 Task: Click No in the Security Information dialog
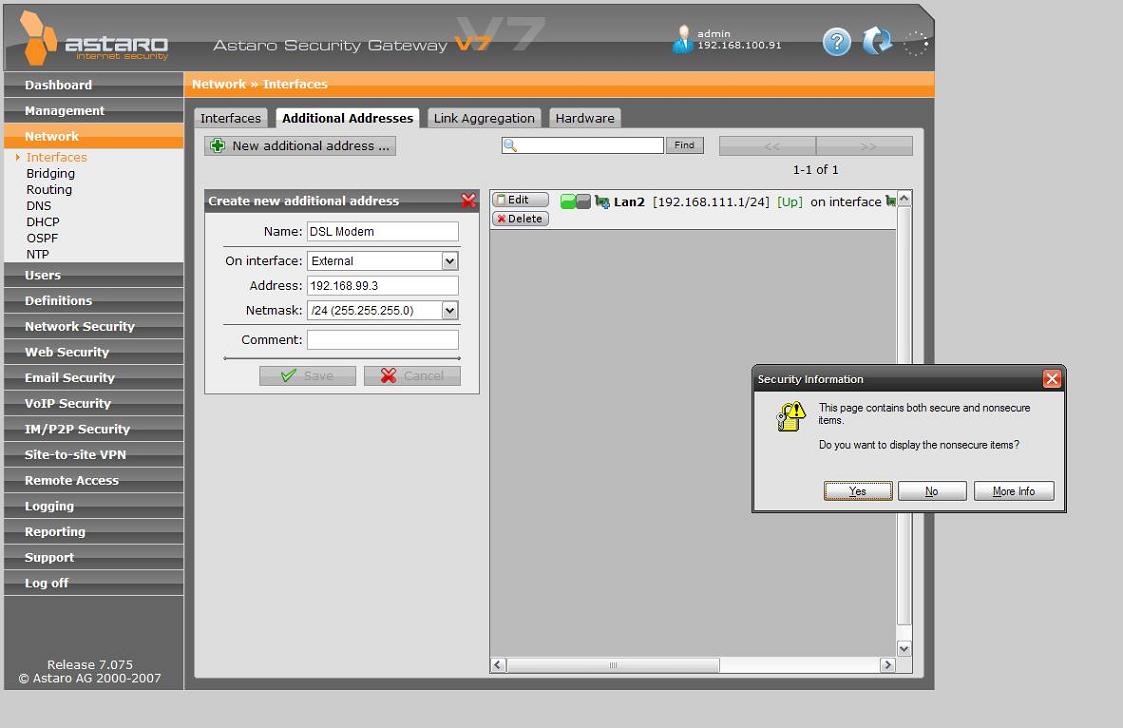[x=932, y=491]
